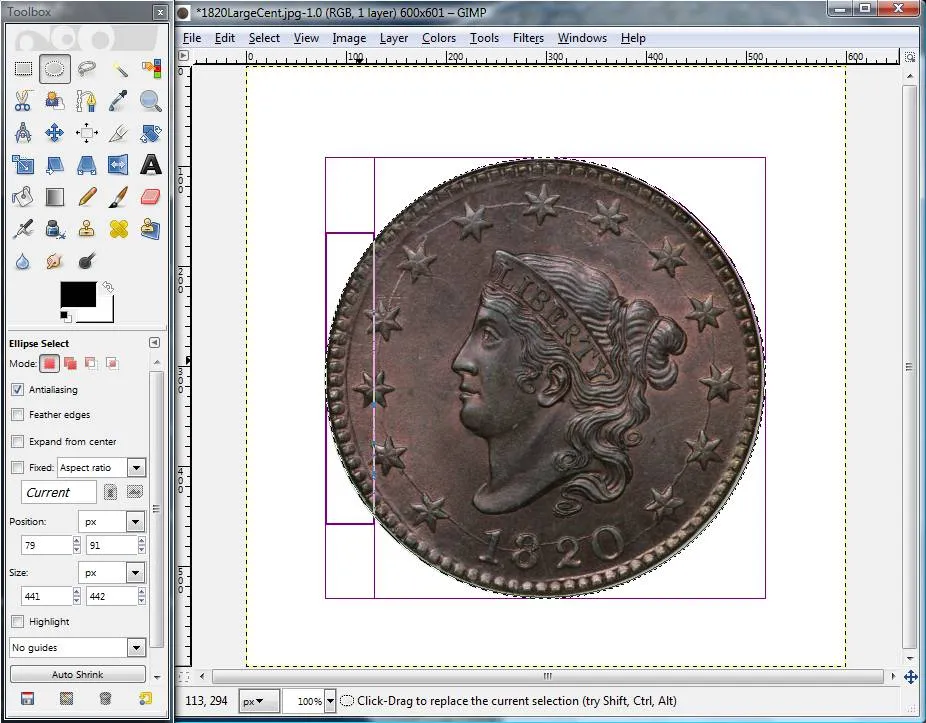The image size is (926, 723).
Task: Select the Text tool
Action: (x=151, y=165)
